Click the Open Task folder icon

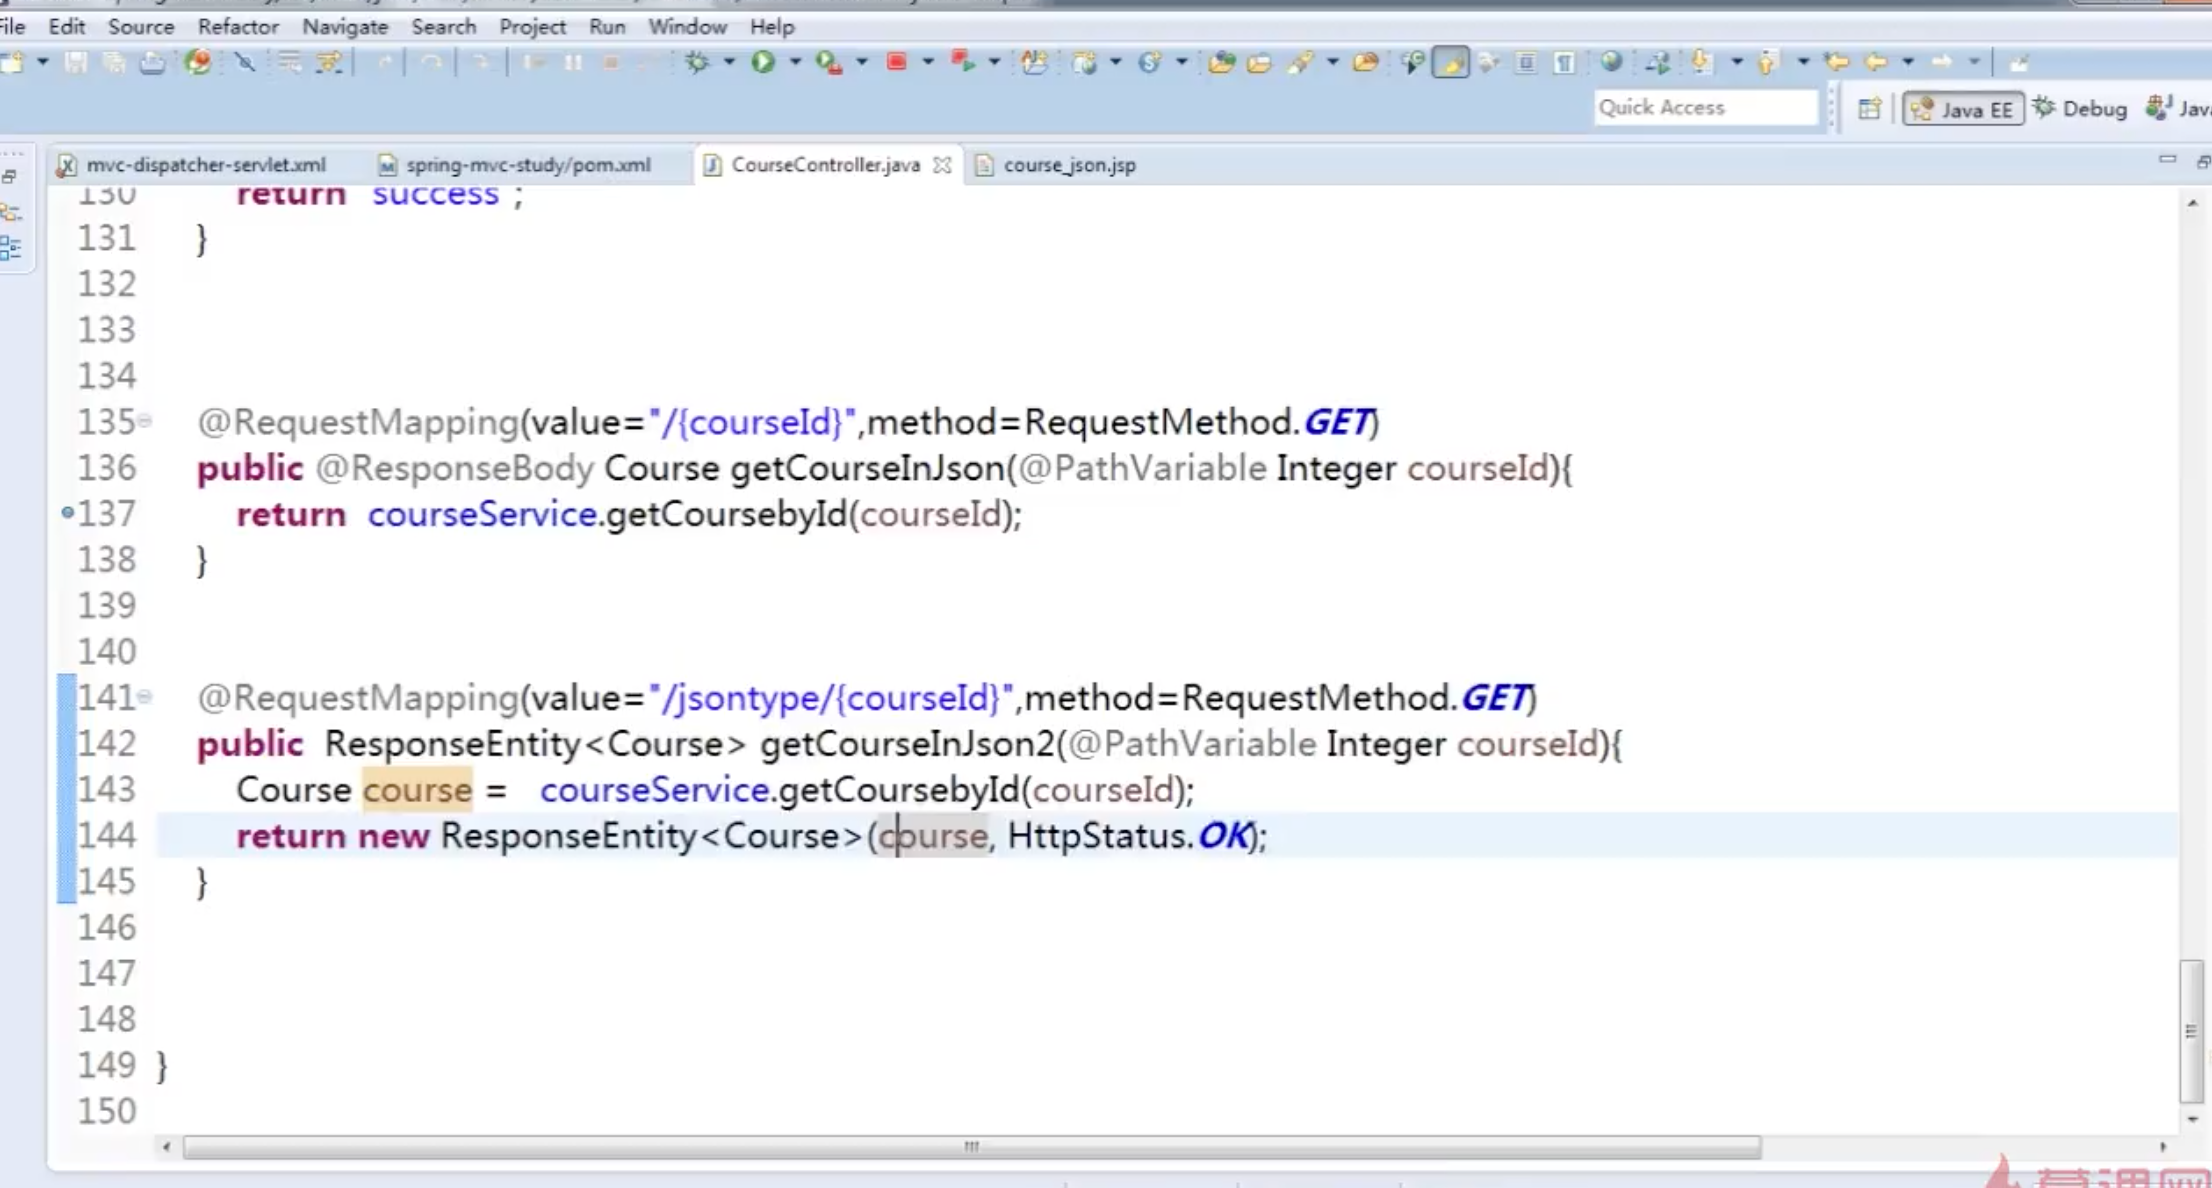point(1259,63)
